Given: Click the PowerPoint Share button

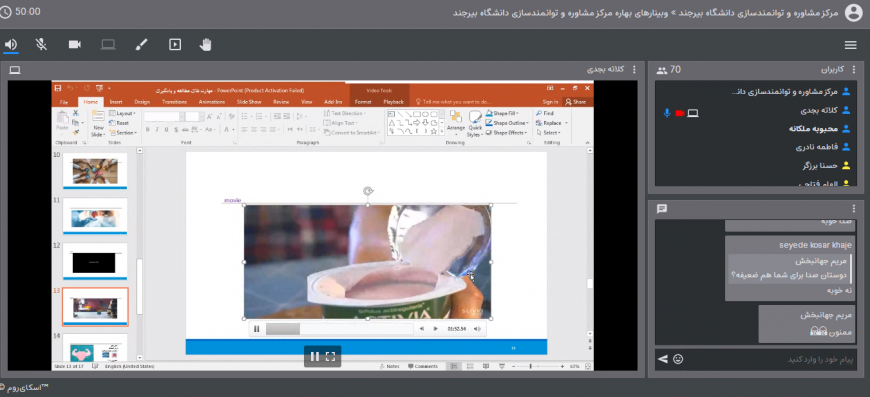Looking at the screenshot, I should pyautogui.click(x=576, y=102).
